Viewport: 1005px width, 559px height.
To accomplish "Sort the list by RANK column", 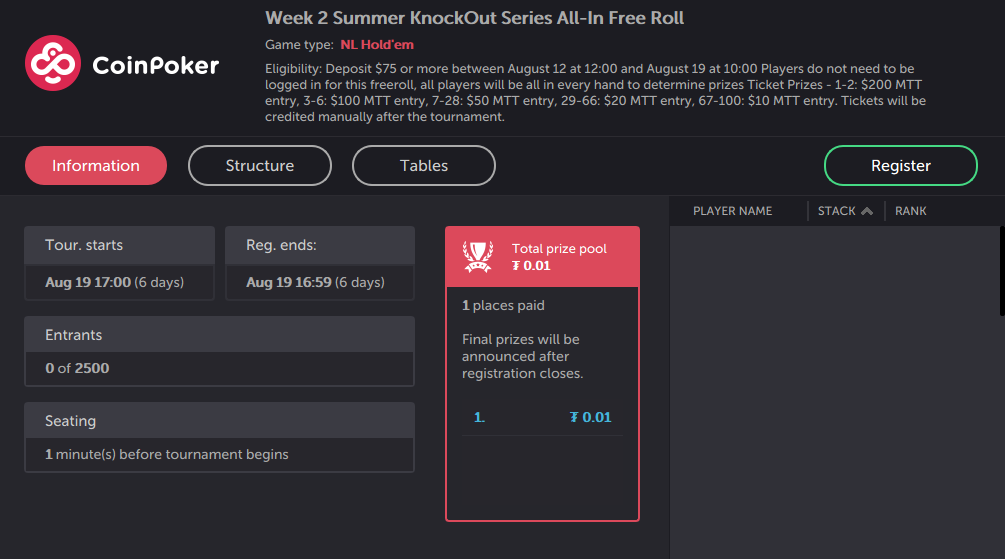I will coord(911,211).
